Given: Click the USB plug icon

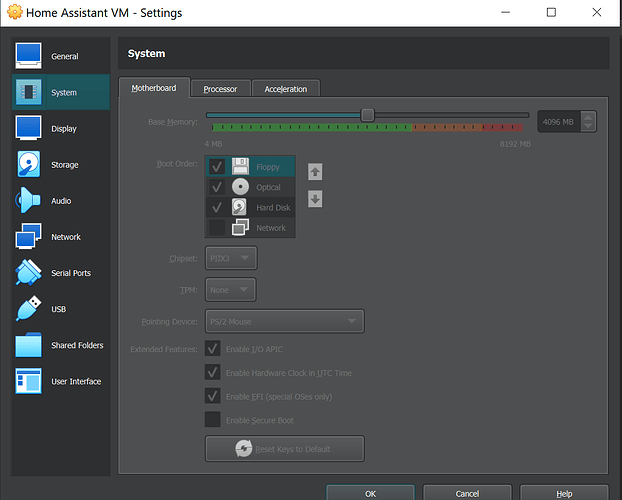Looking at the screenshot, I should tap(29, 308).
